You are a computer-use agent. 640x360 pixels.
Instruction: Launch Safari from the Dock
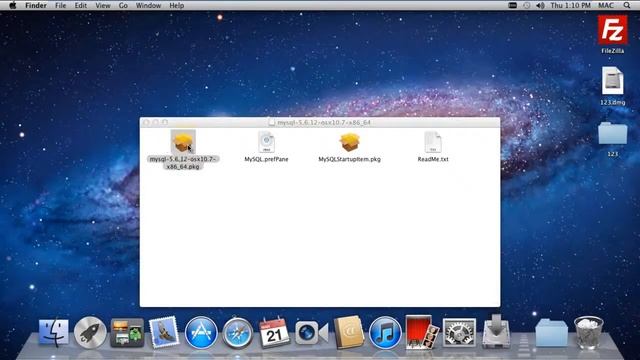tap(238, 333)
